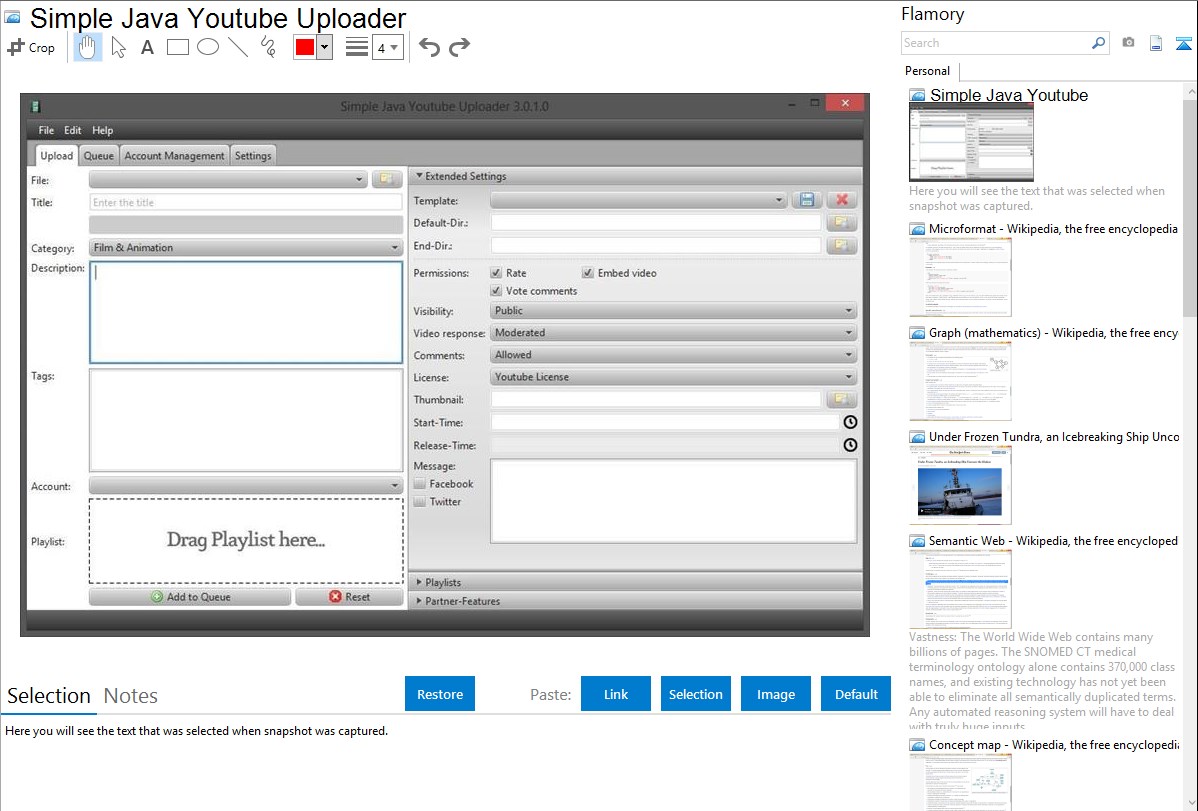
Task: Click the red color swatch
Action: coord(305,47)
